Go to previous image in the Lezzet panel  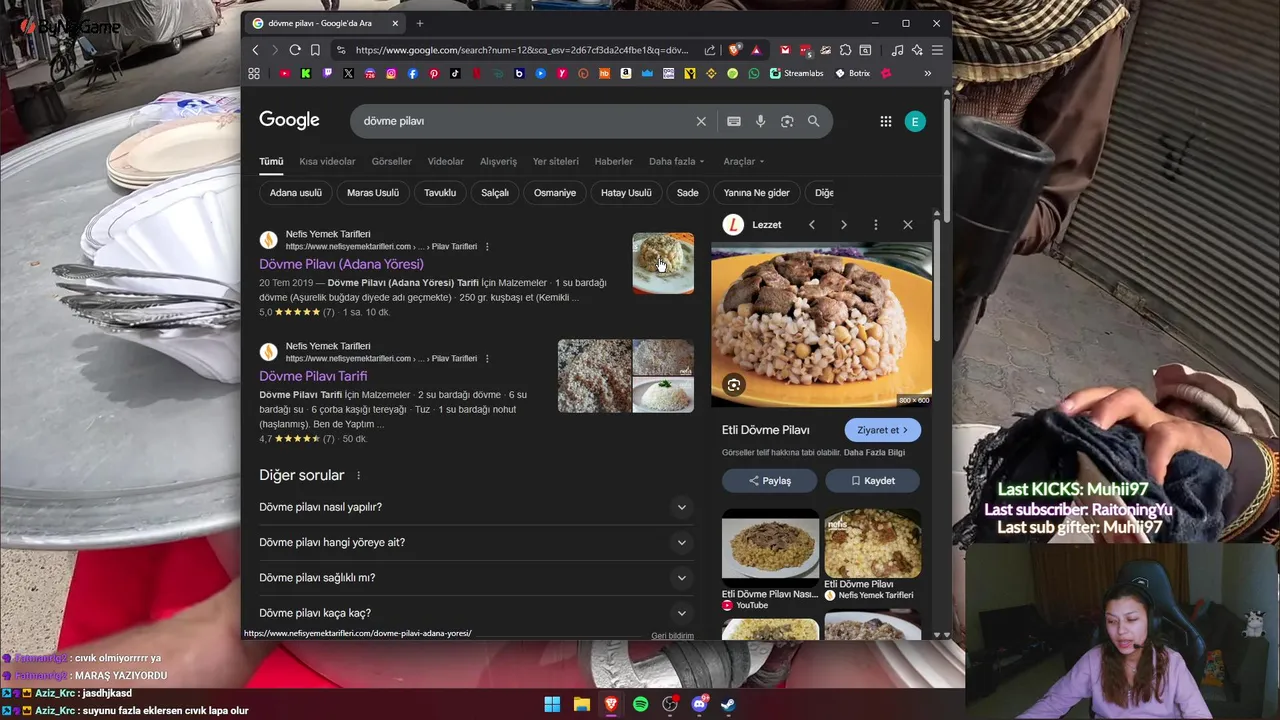click(812, 225)
